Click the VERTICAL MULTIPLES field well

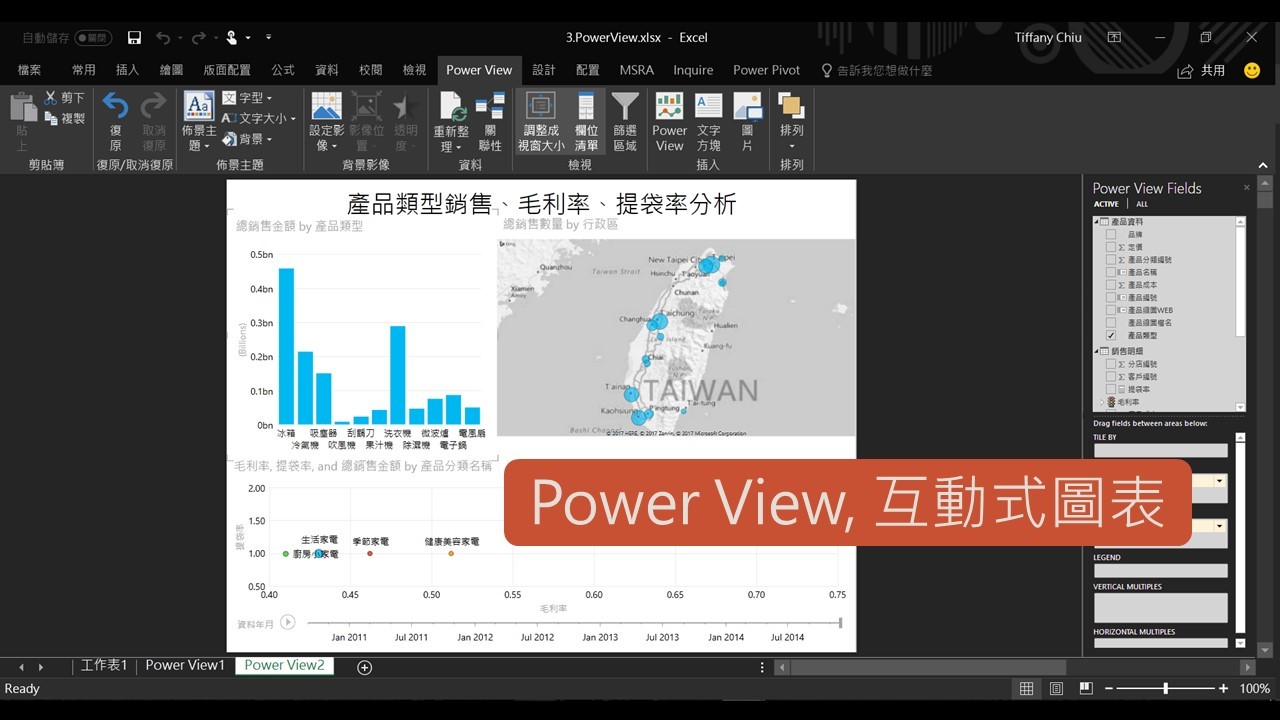(1160, 607)
